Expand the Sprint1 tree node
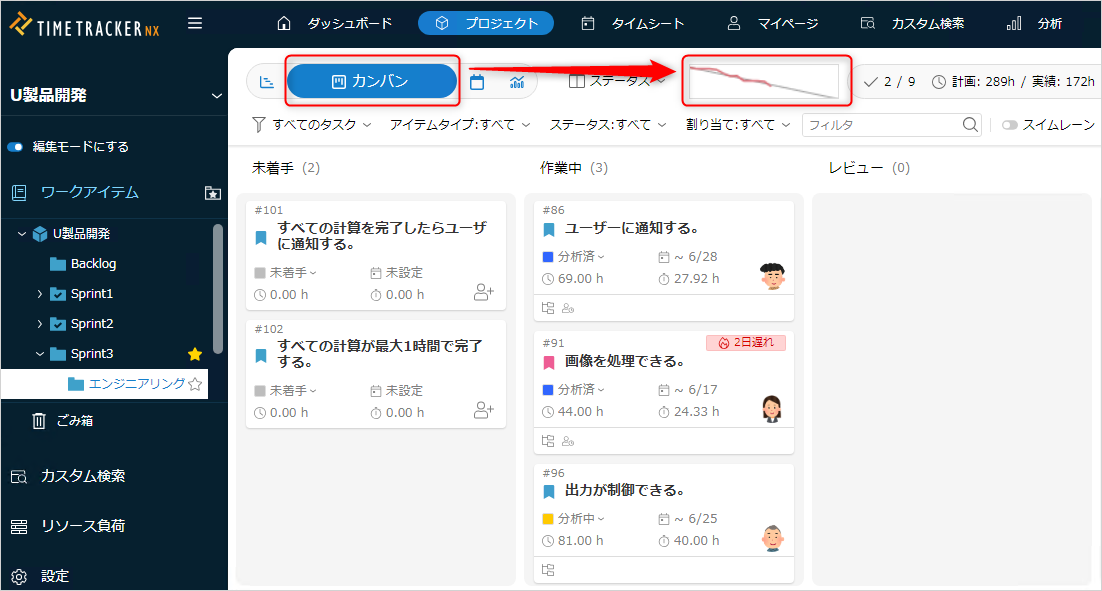1102x591 pixels. (40, 294)
